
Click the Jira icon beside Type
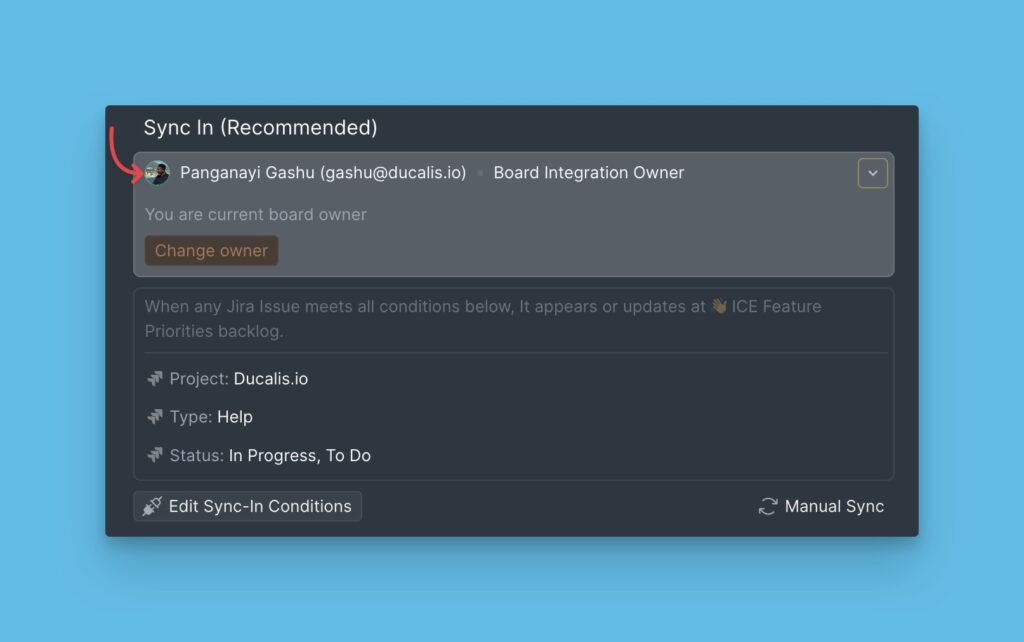155,417
